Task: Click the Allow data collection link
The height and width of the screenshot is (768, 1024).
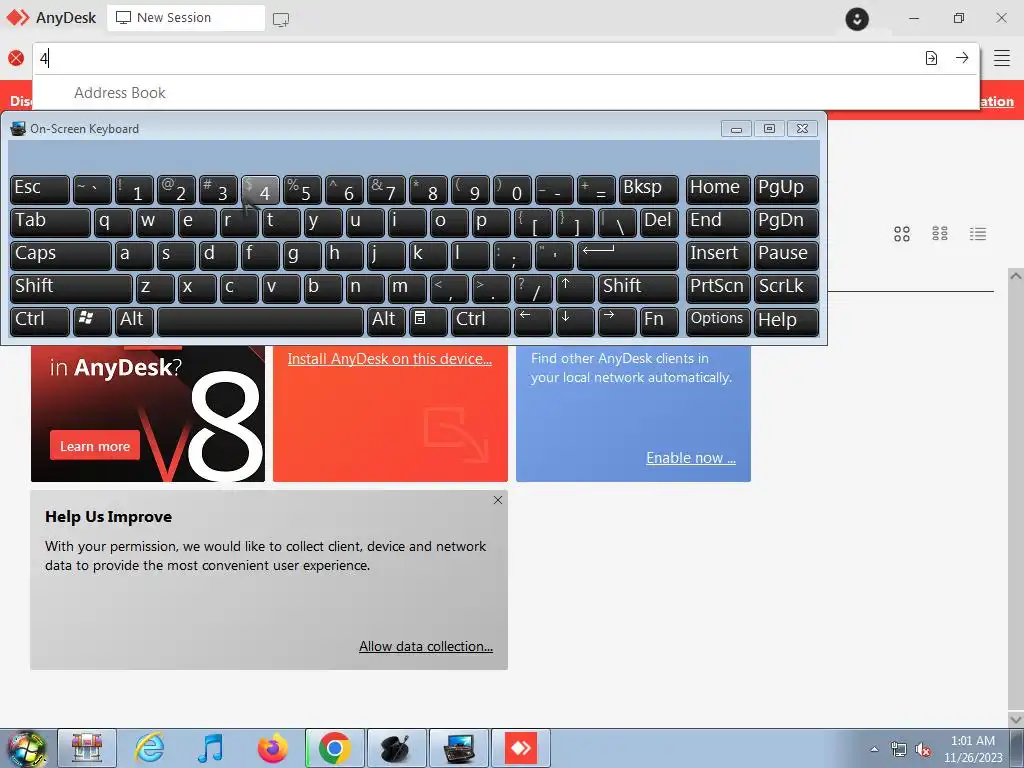Action: [426, 646]
